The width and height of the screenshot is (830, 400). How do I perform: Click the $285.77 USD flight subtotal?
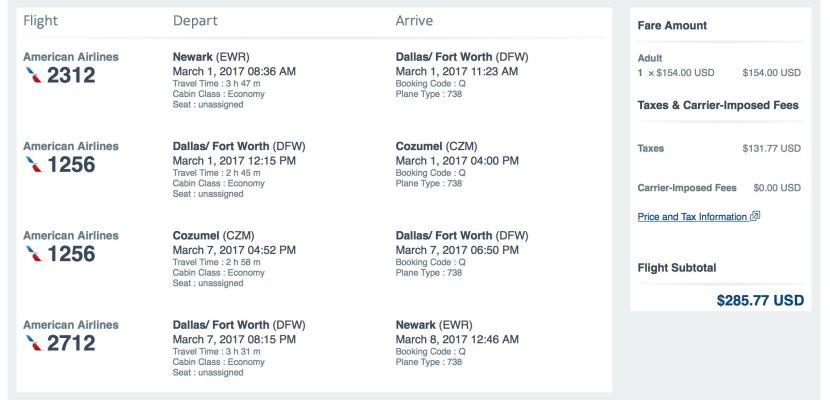pyautogui.click(x=760, y=301)
